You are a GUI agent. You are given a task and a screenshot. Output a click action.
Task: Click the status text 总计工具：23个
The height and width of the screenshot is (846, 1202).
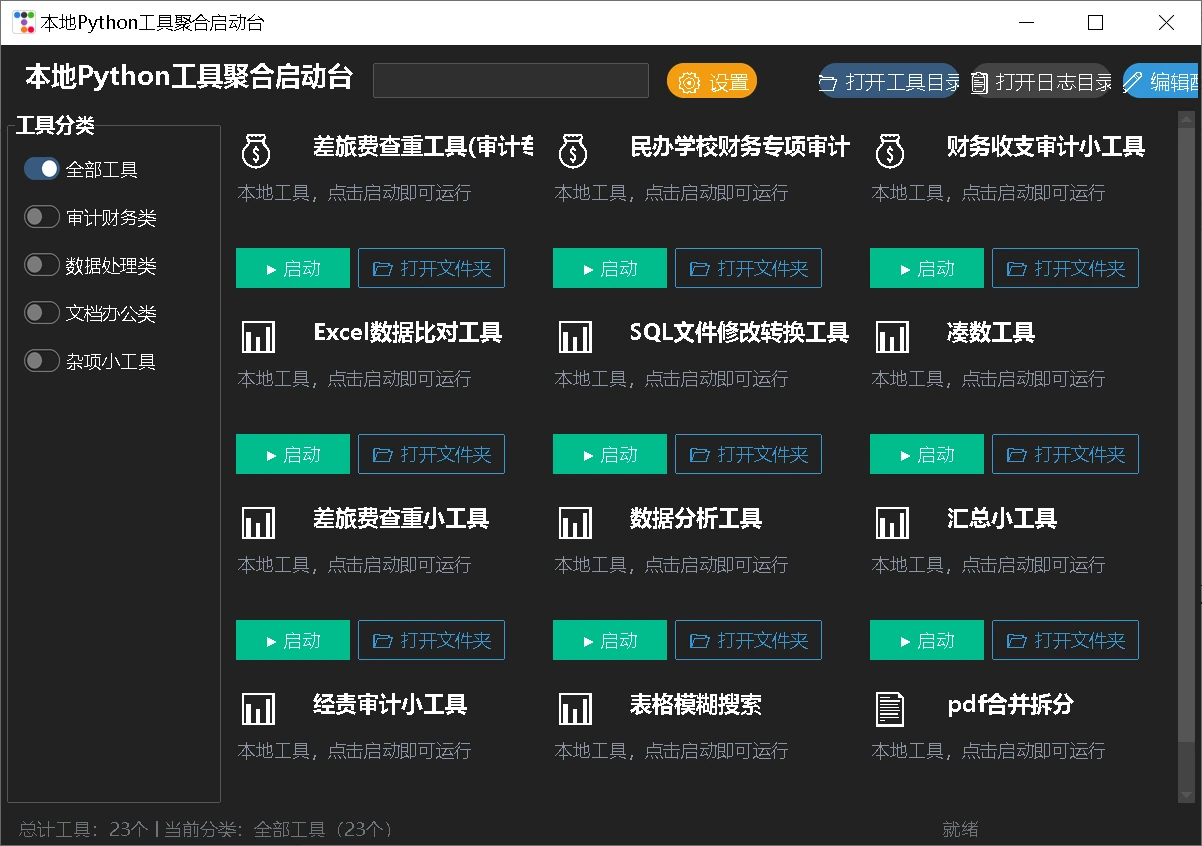click(84, 829)
